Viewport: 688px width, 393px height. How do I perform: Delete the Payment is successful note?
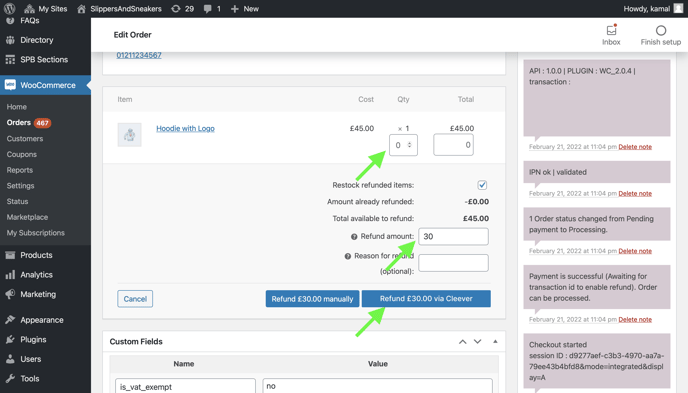coord(635,319)
